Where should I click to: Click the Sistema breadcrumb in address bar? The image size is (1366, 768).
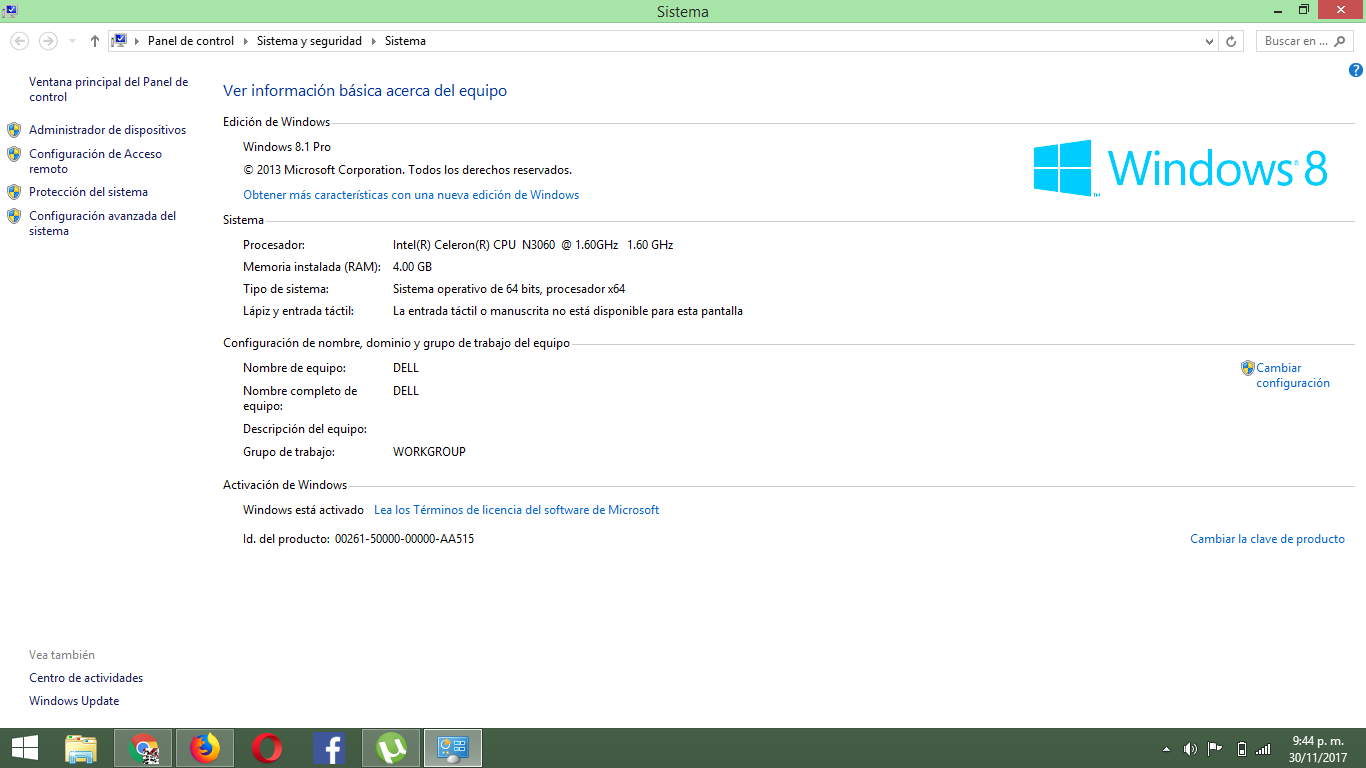(x=405, y=41)
